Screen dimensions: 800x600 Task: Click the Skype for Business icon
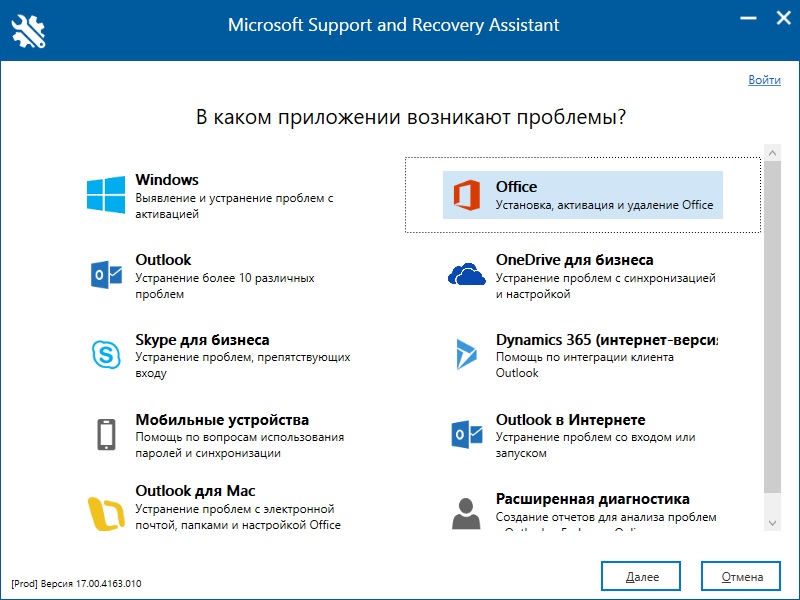(106, 354)
